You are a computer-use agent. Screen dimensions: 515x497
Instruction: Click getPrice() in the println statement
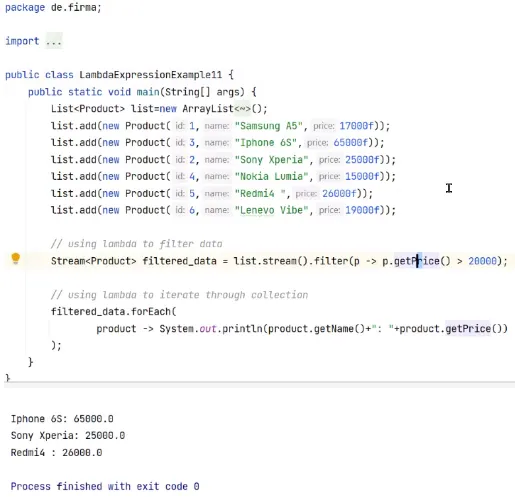click(x=476, y=329)
